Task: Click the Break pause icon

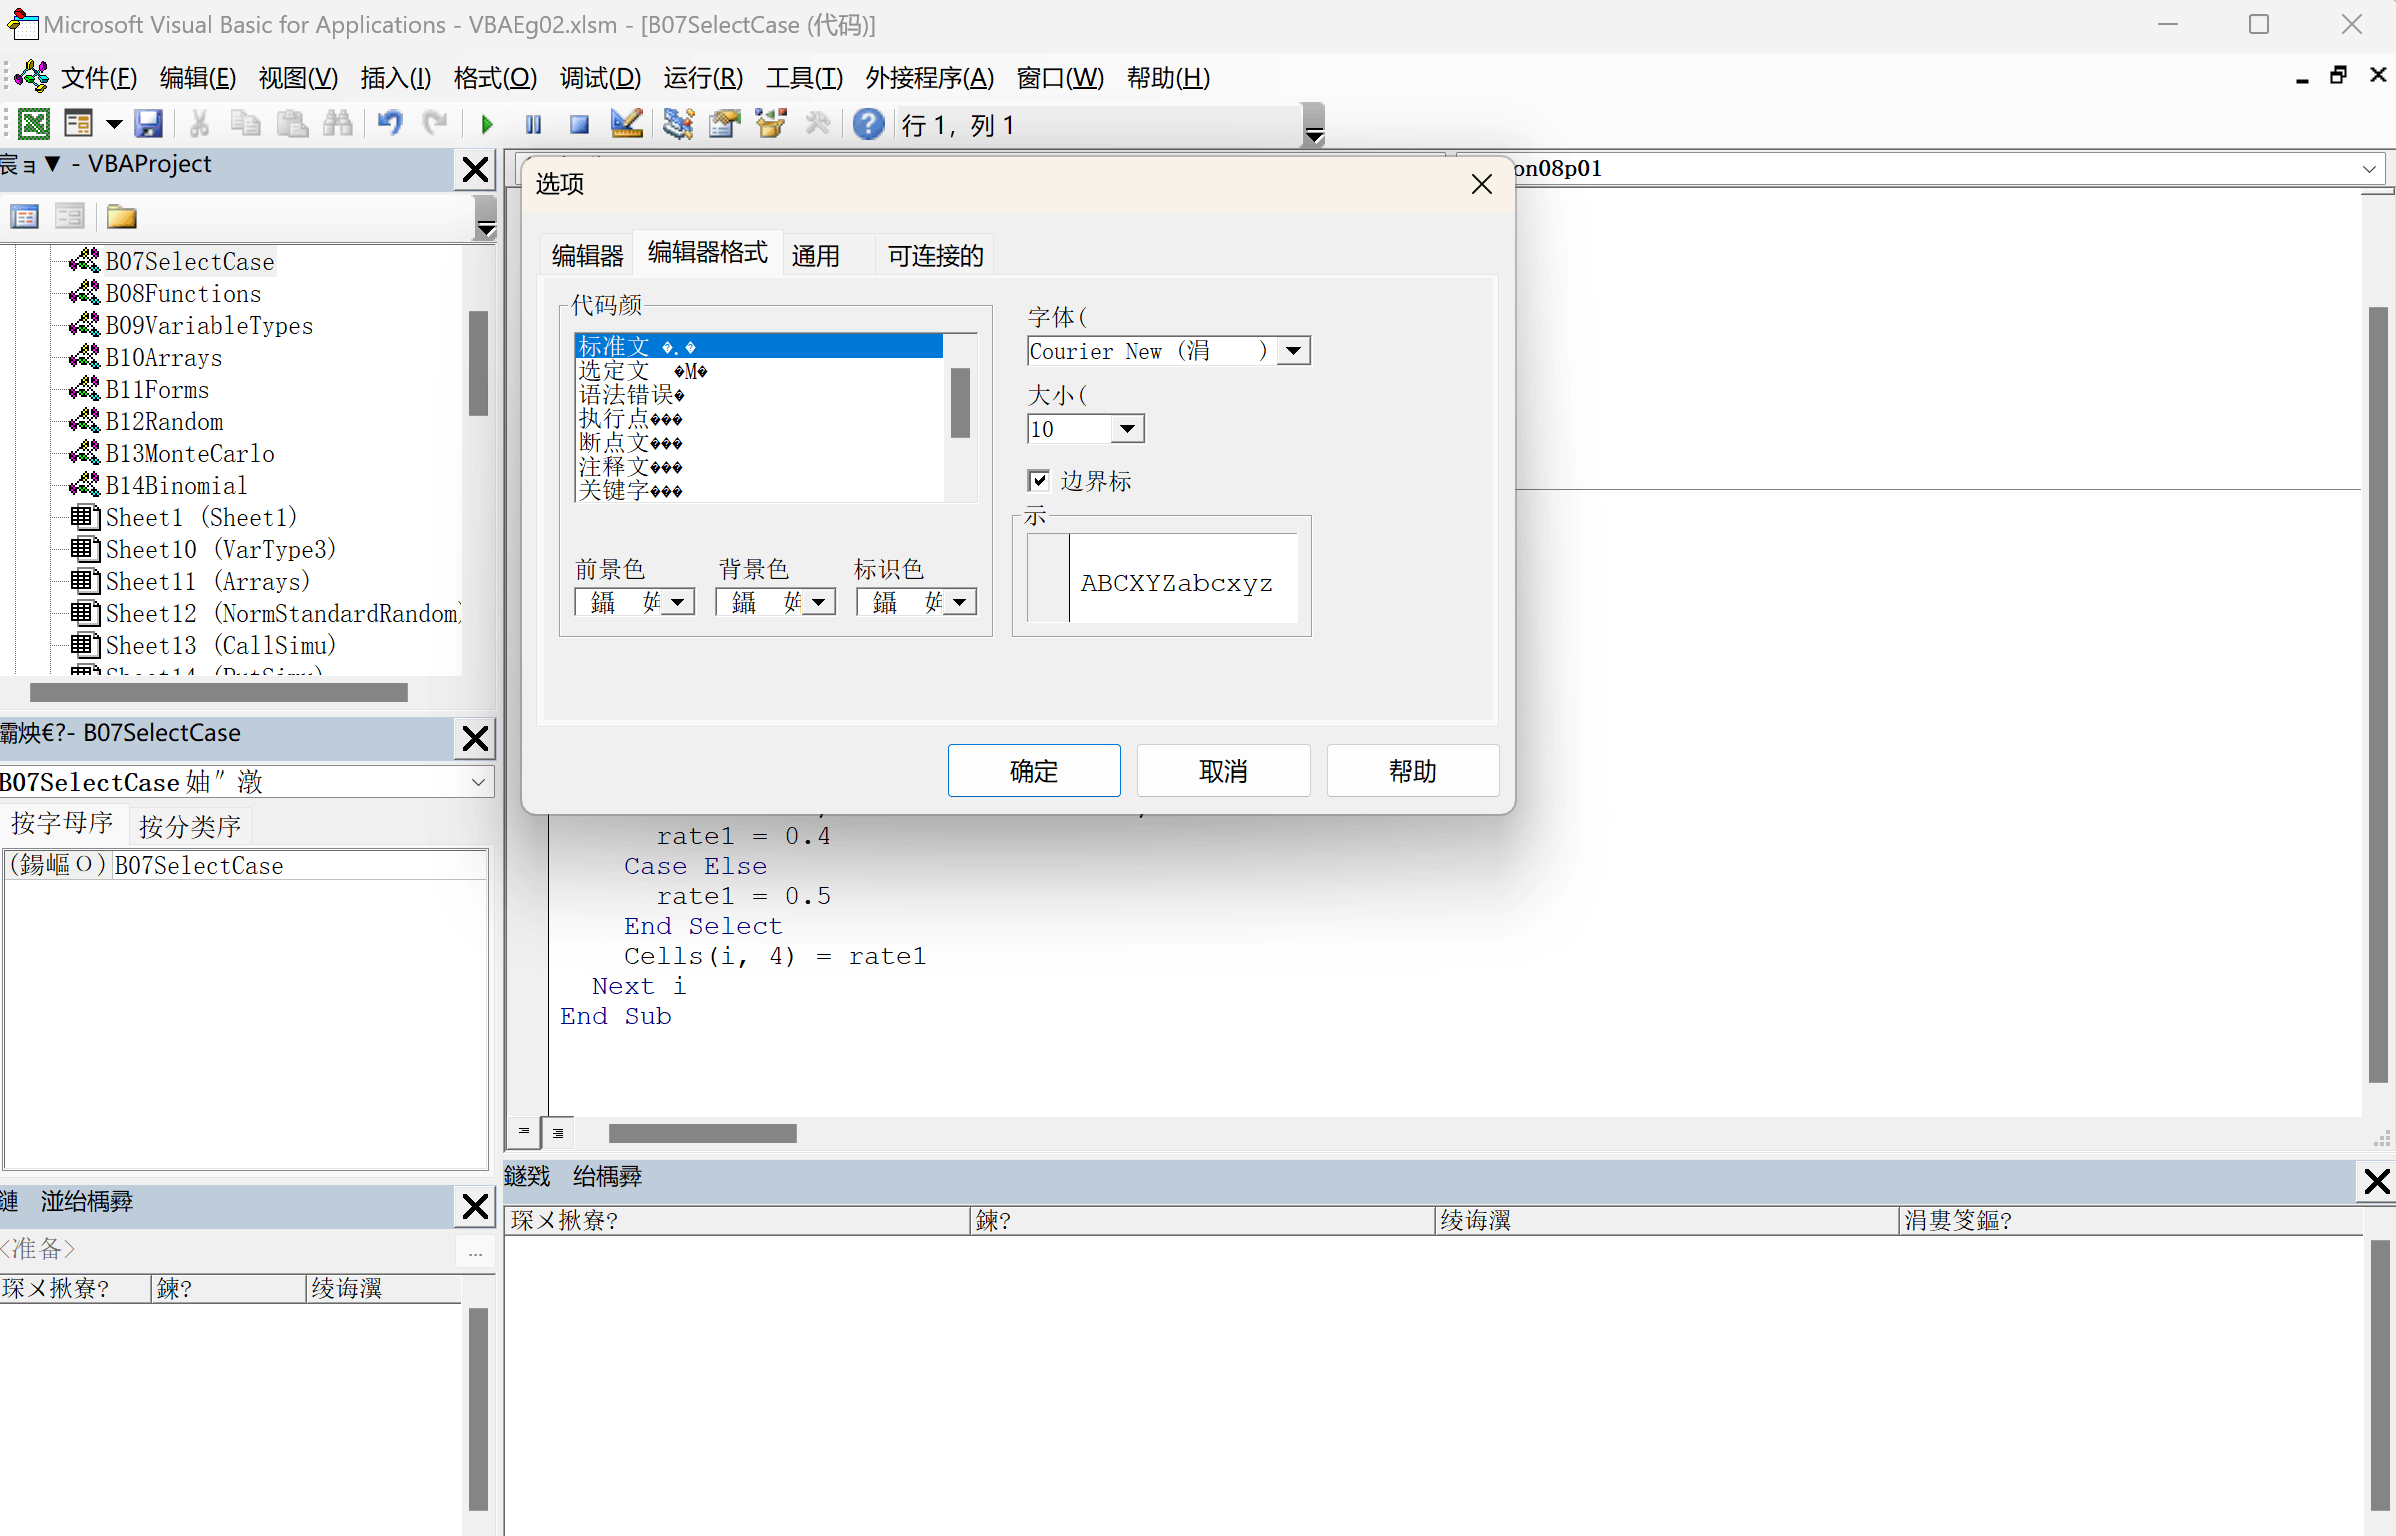Action: click(533, 125)
